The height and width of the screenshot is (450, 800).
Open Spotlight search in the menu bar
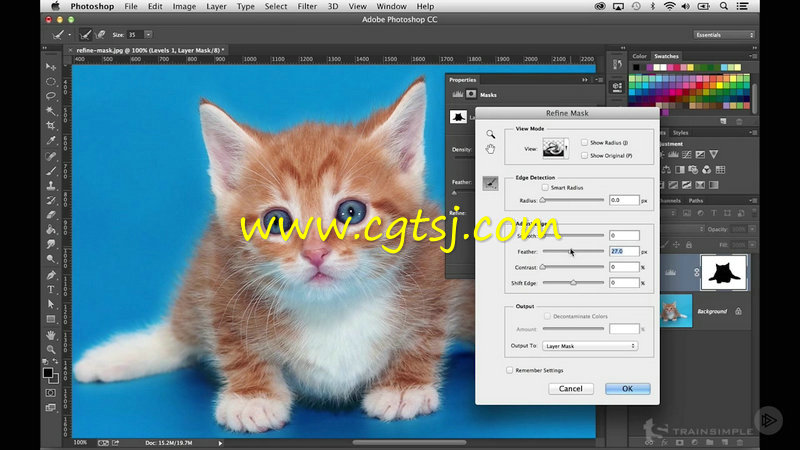pyautogui.click(x=723, y=7)
